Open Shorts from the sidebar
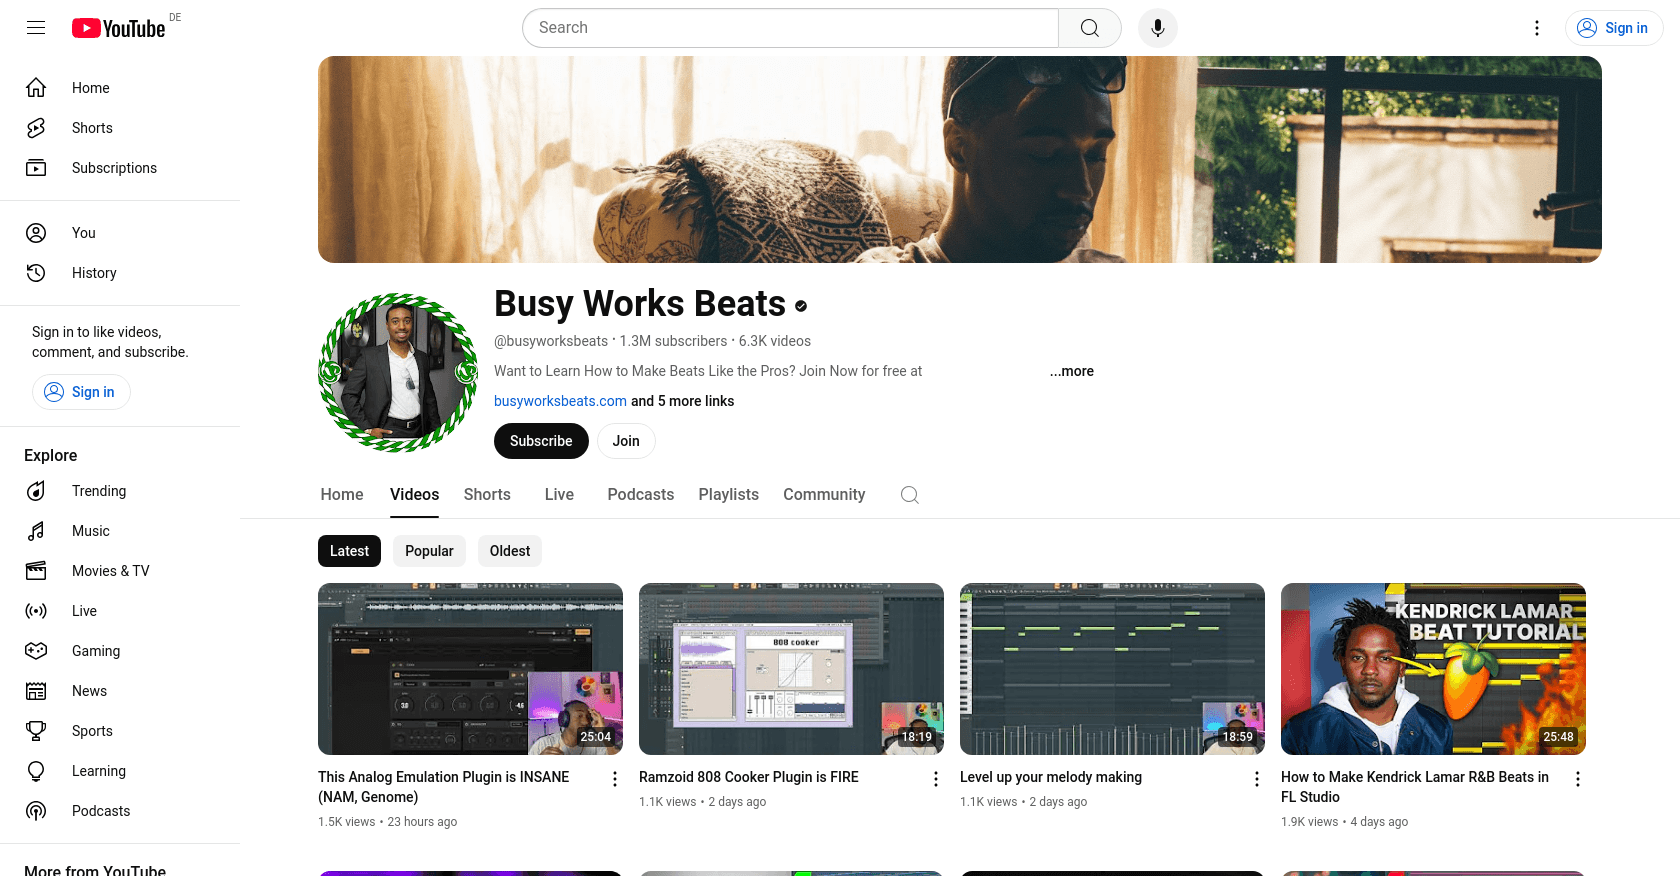 pos(92,128)
